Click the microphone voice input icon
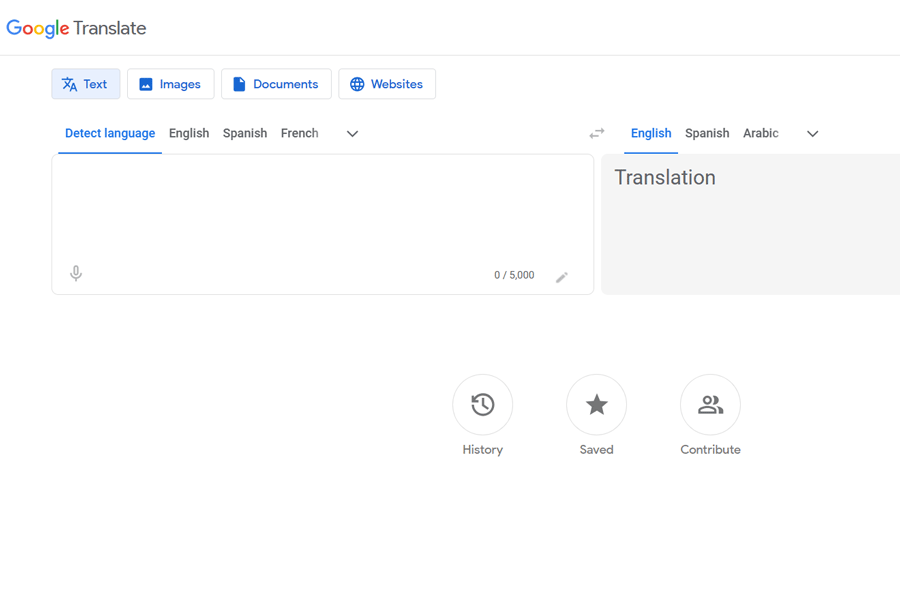The height and width of the screenshot is (600, 900). (76, 274)
